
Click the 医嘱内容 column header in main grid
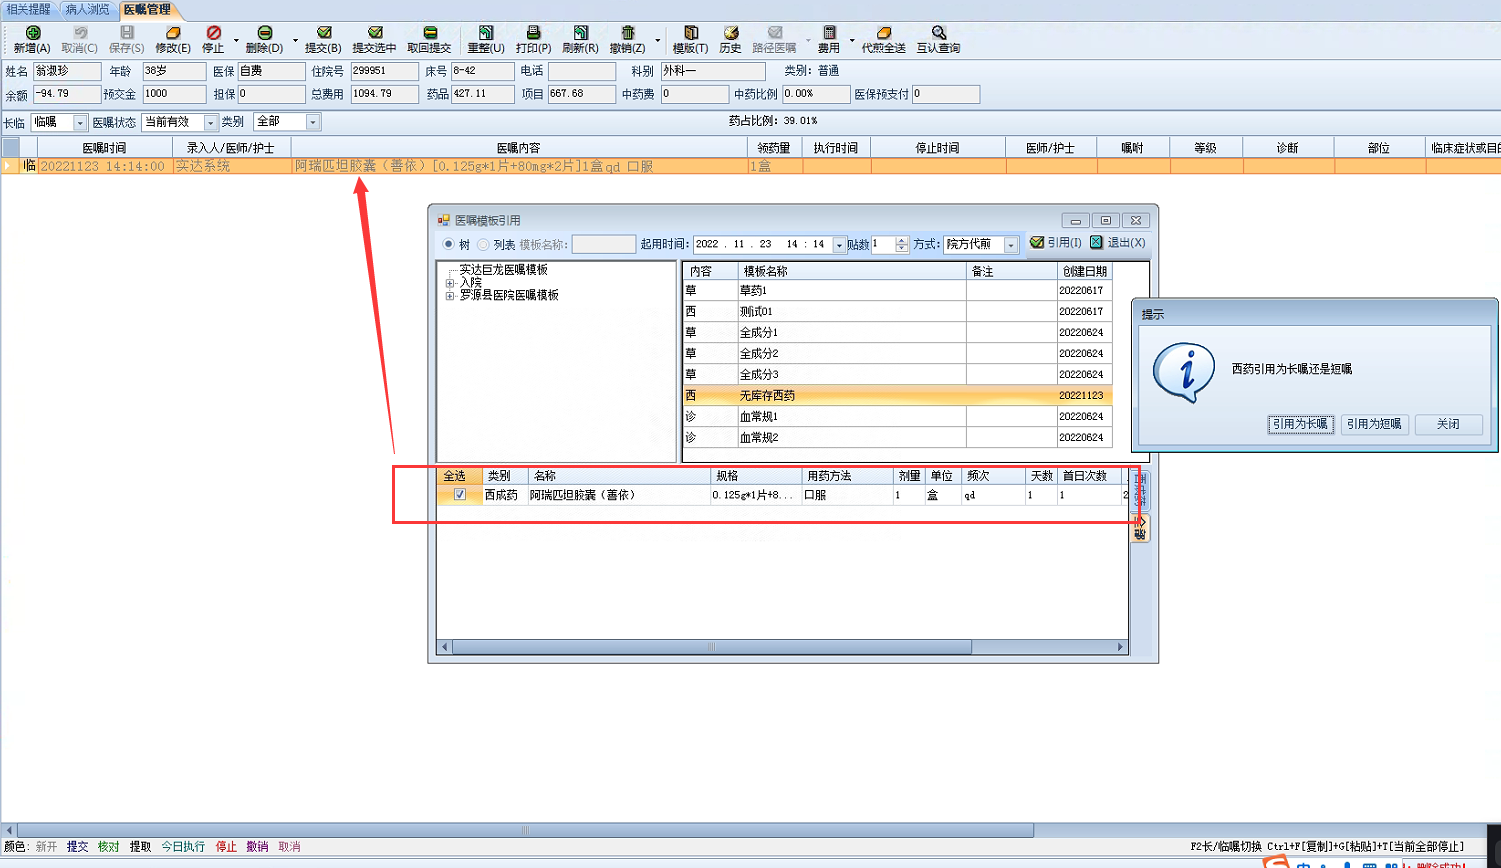coord(519,148)
